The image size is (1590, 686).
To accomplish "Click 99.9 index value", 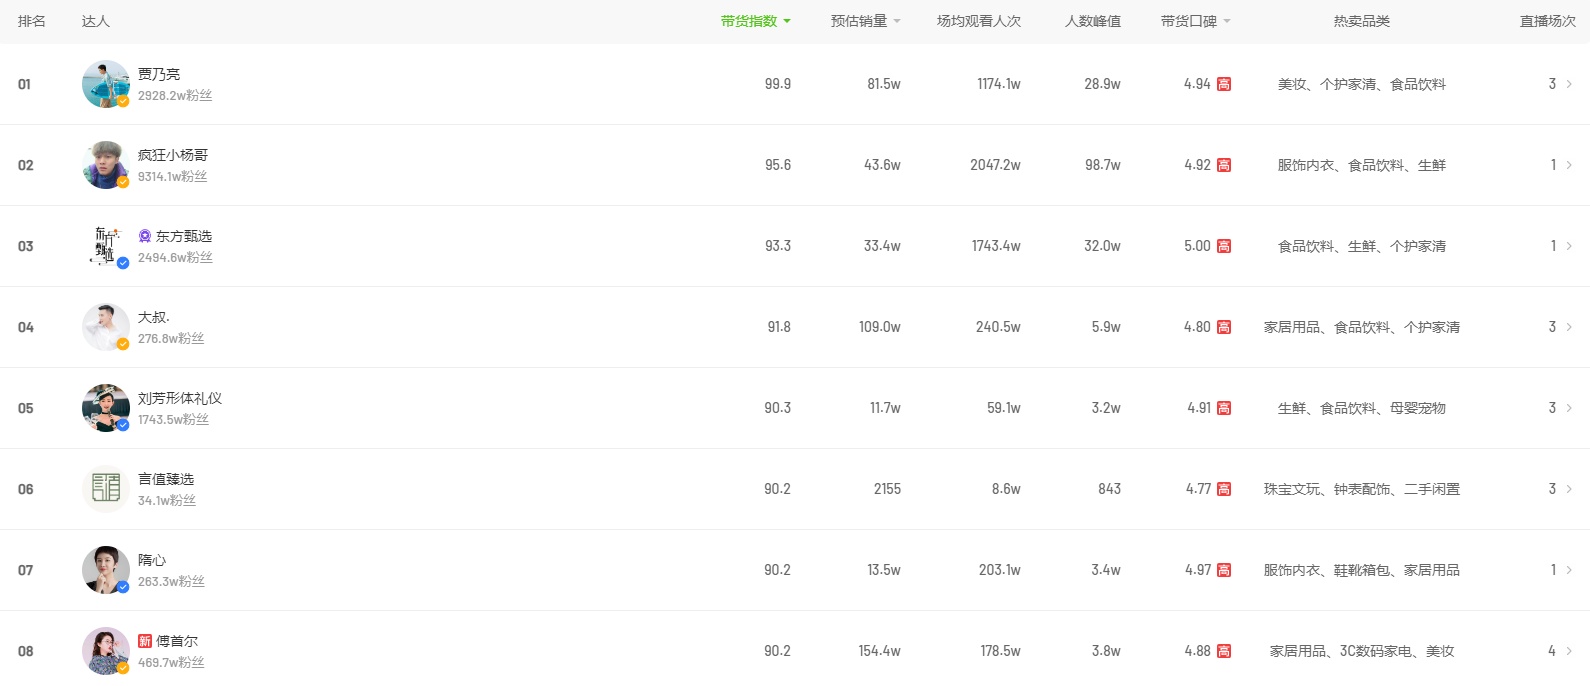I will click(x=778, y=84).
